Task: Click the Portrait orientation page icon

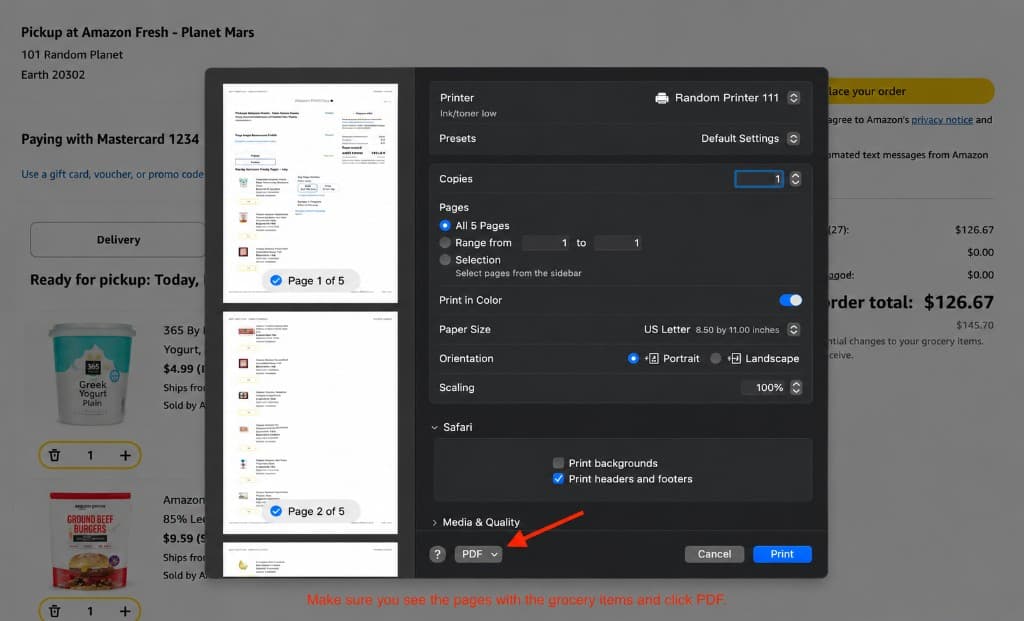Action: coord(652,358)
